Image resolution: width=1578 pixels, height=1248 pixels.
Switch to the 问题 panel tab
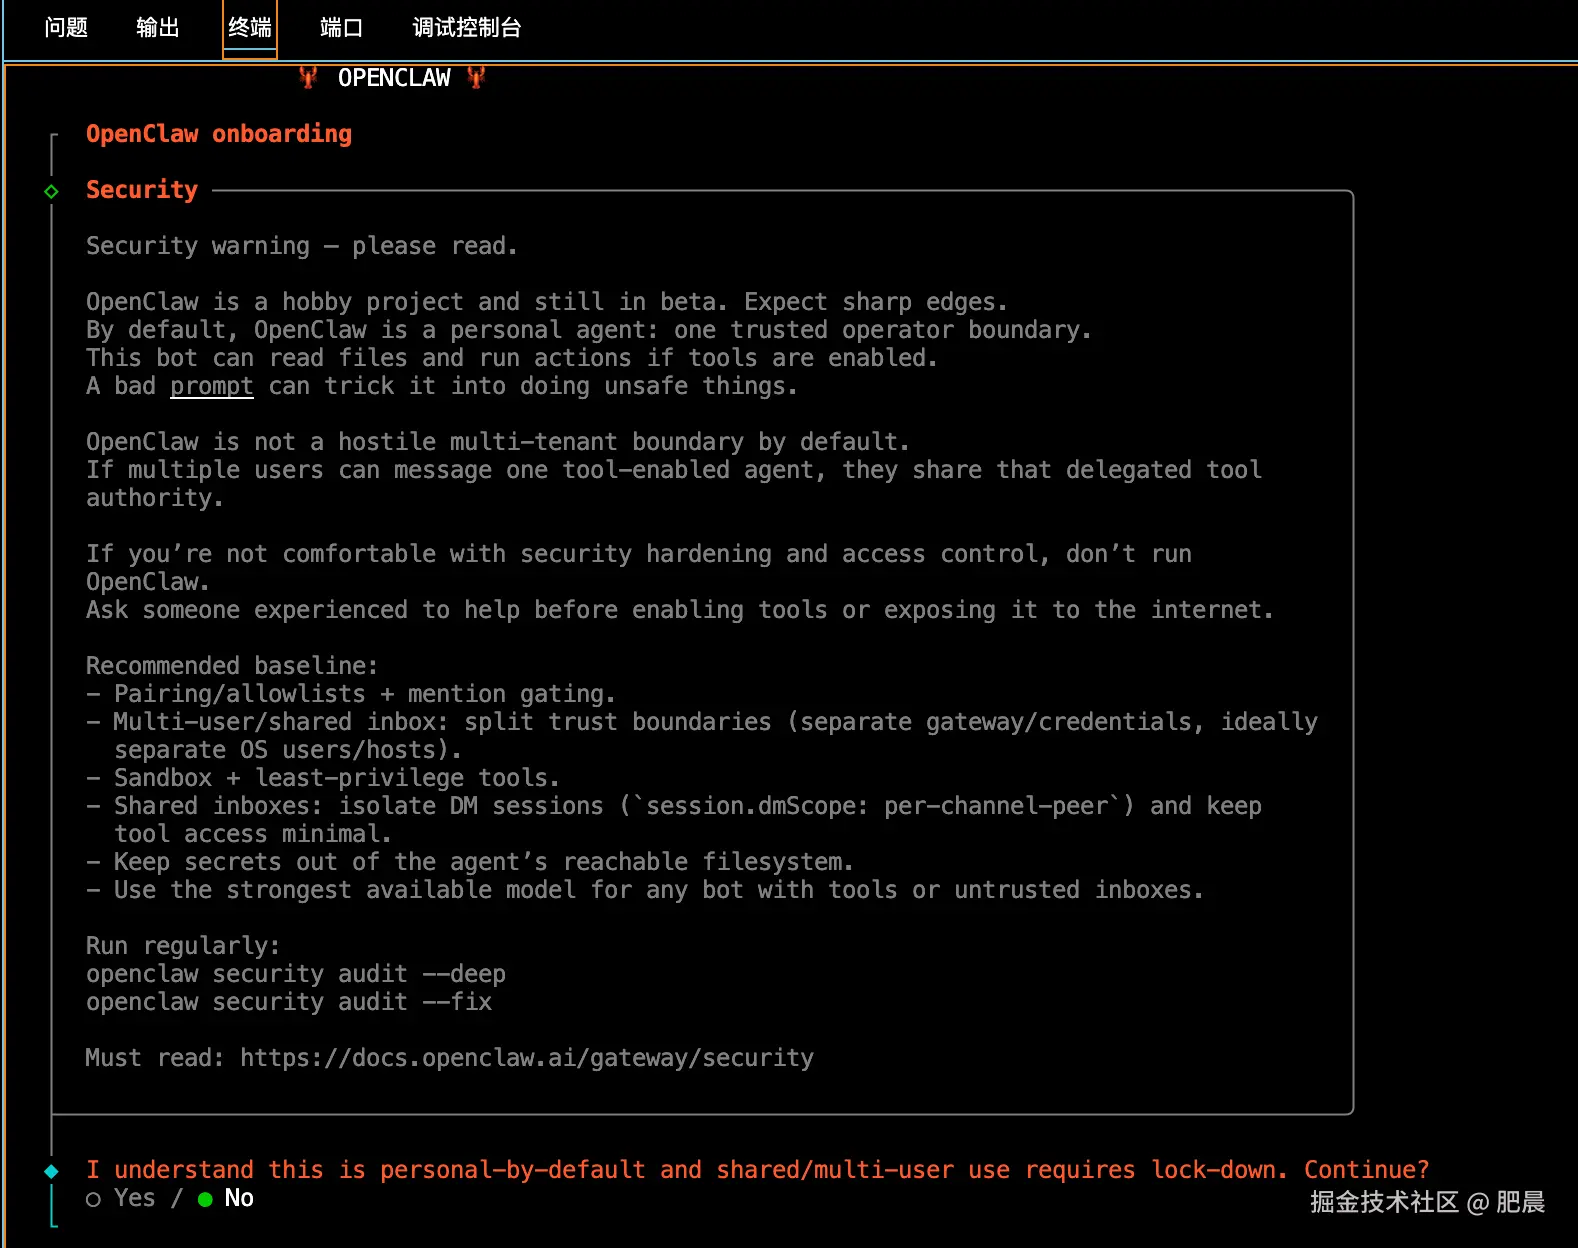click(66, 27)
